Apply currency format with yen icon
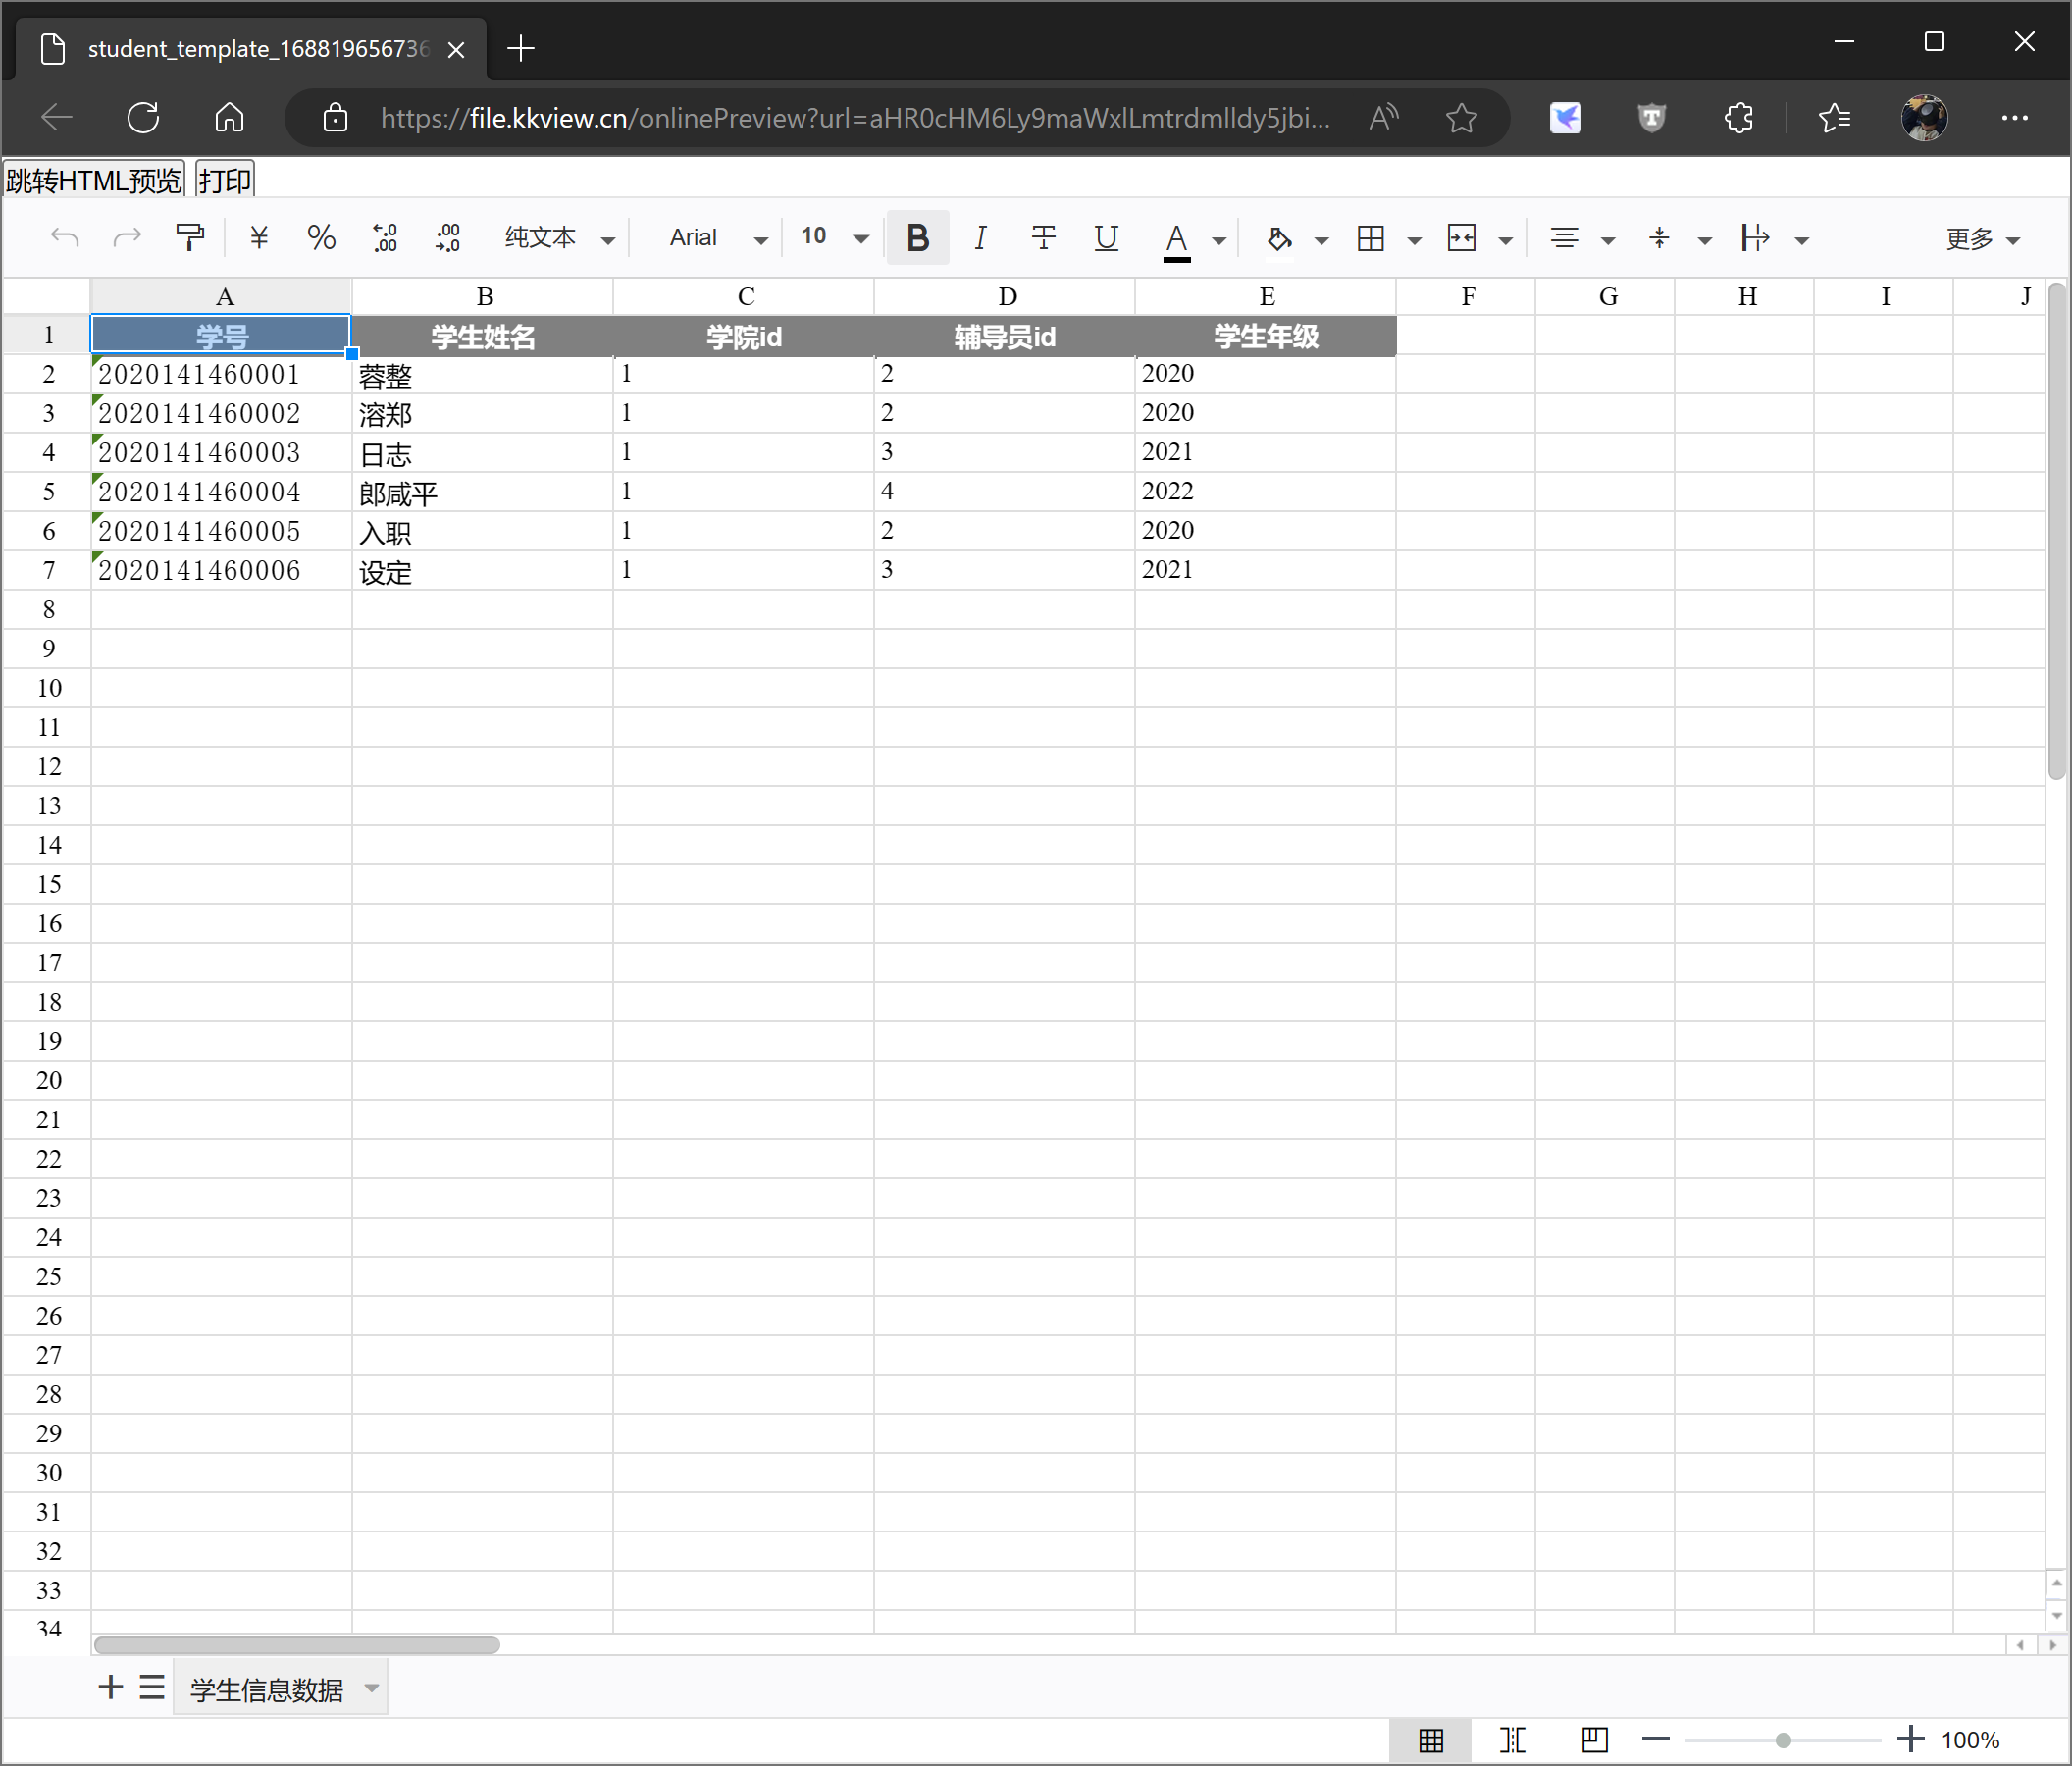 tap(259, 238)
